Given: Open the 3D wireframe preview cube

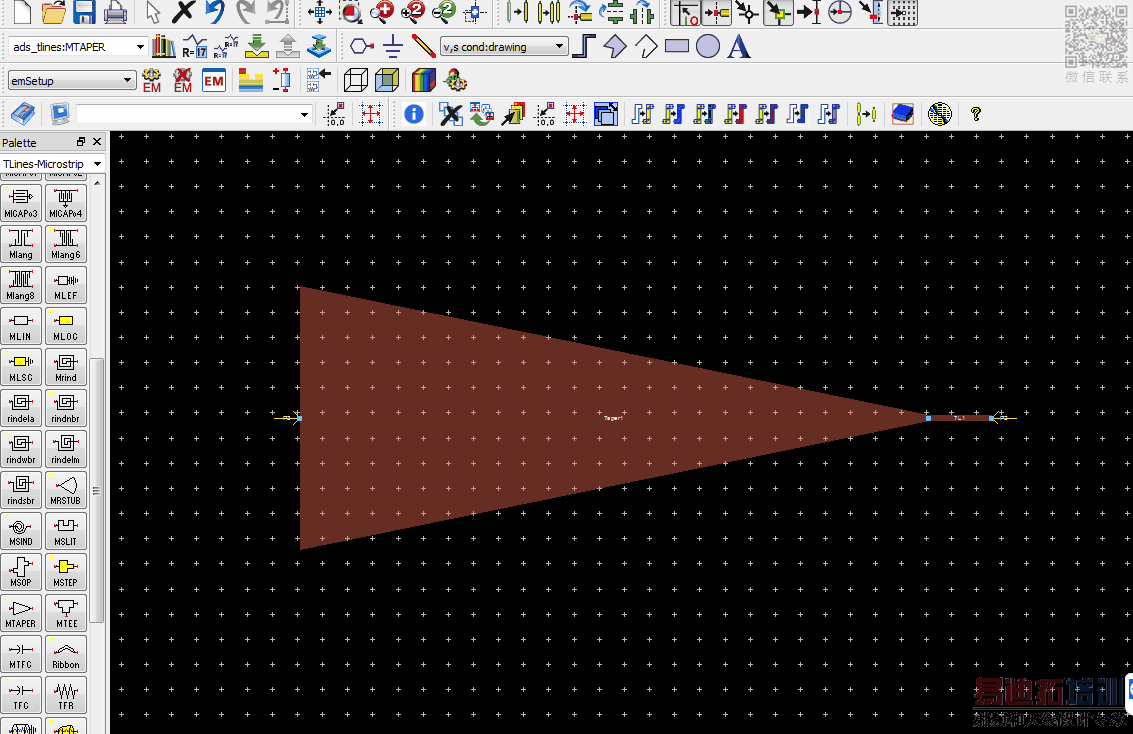Looking at the screenshot, I should click(x=356, y=80).
